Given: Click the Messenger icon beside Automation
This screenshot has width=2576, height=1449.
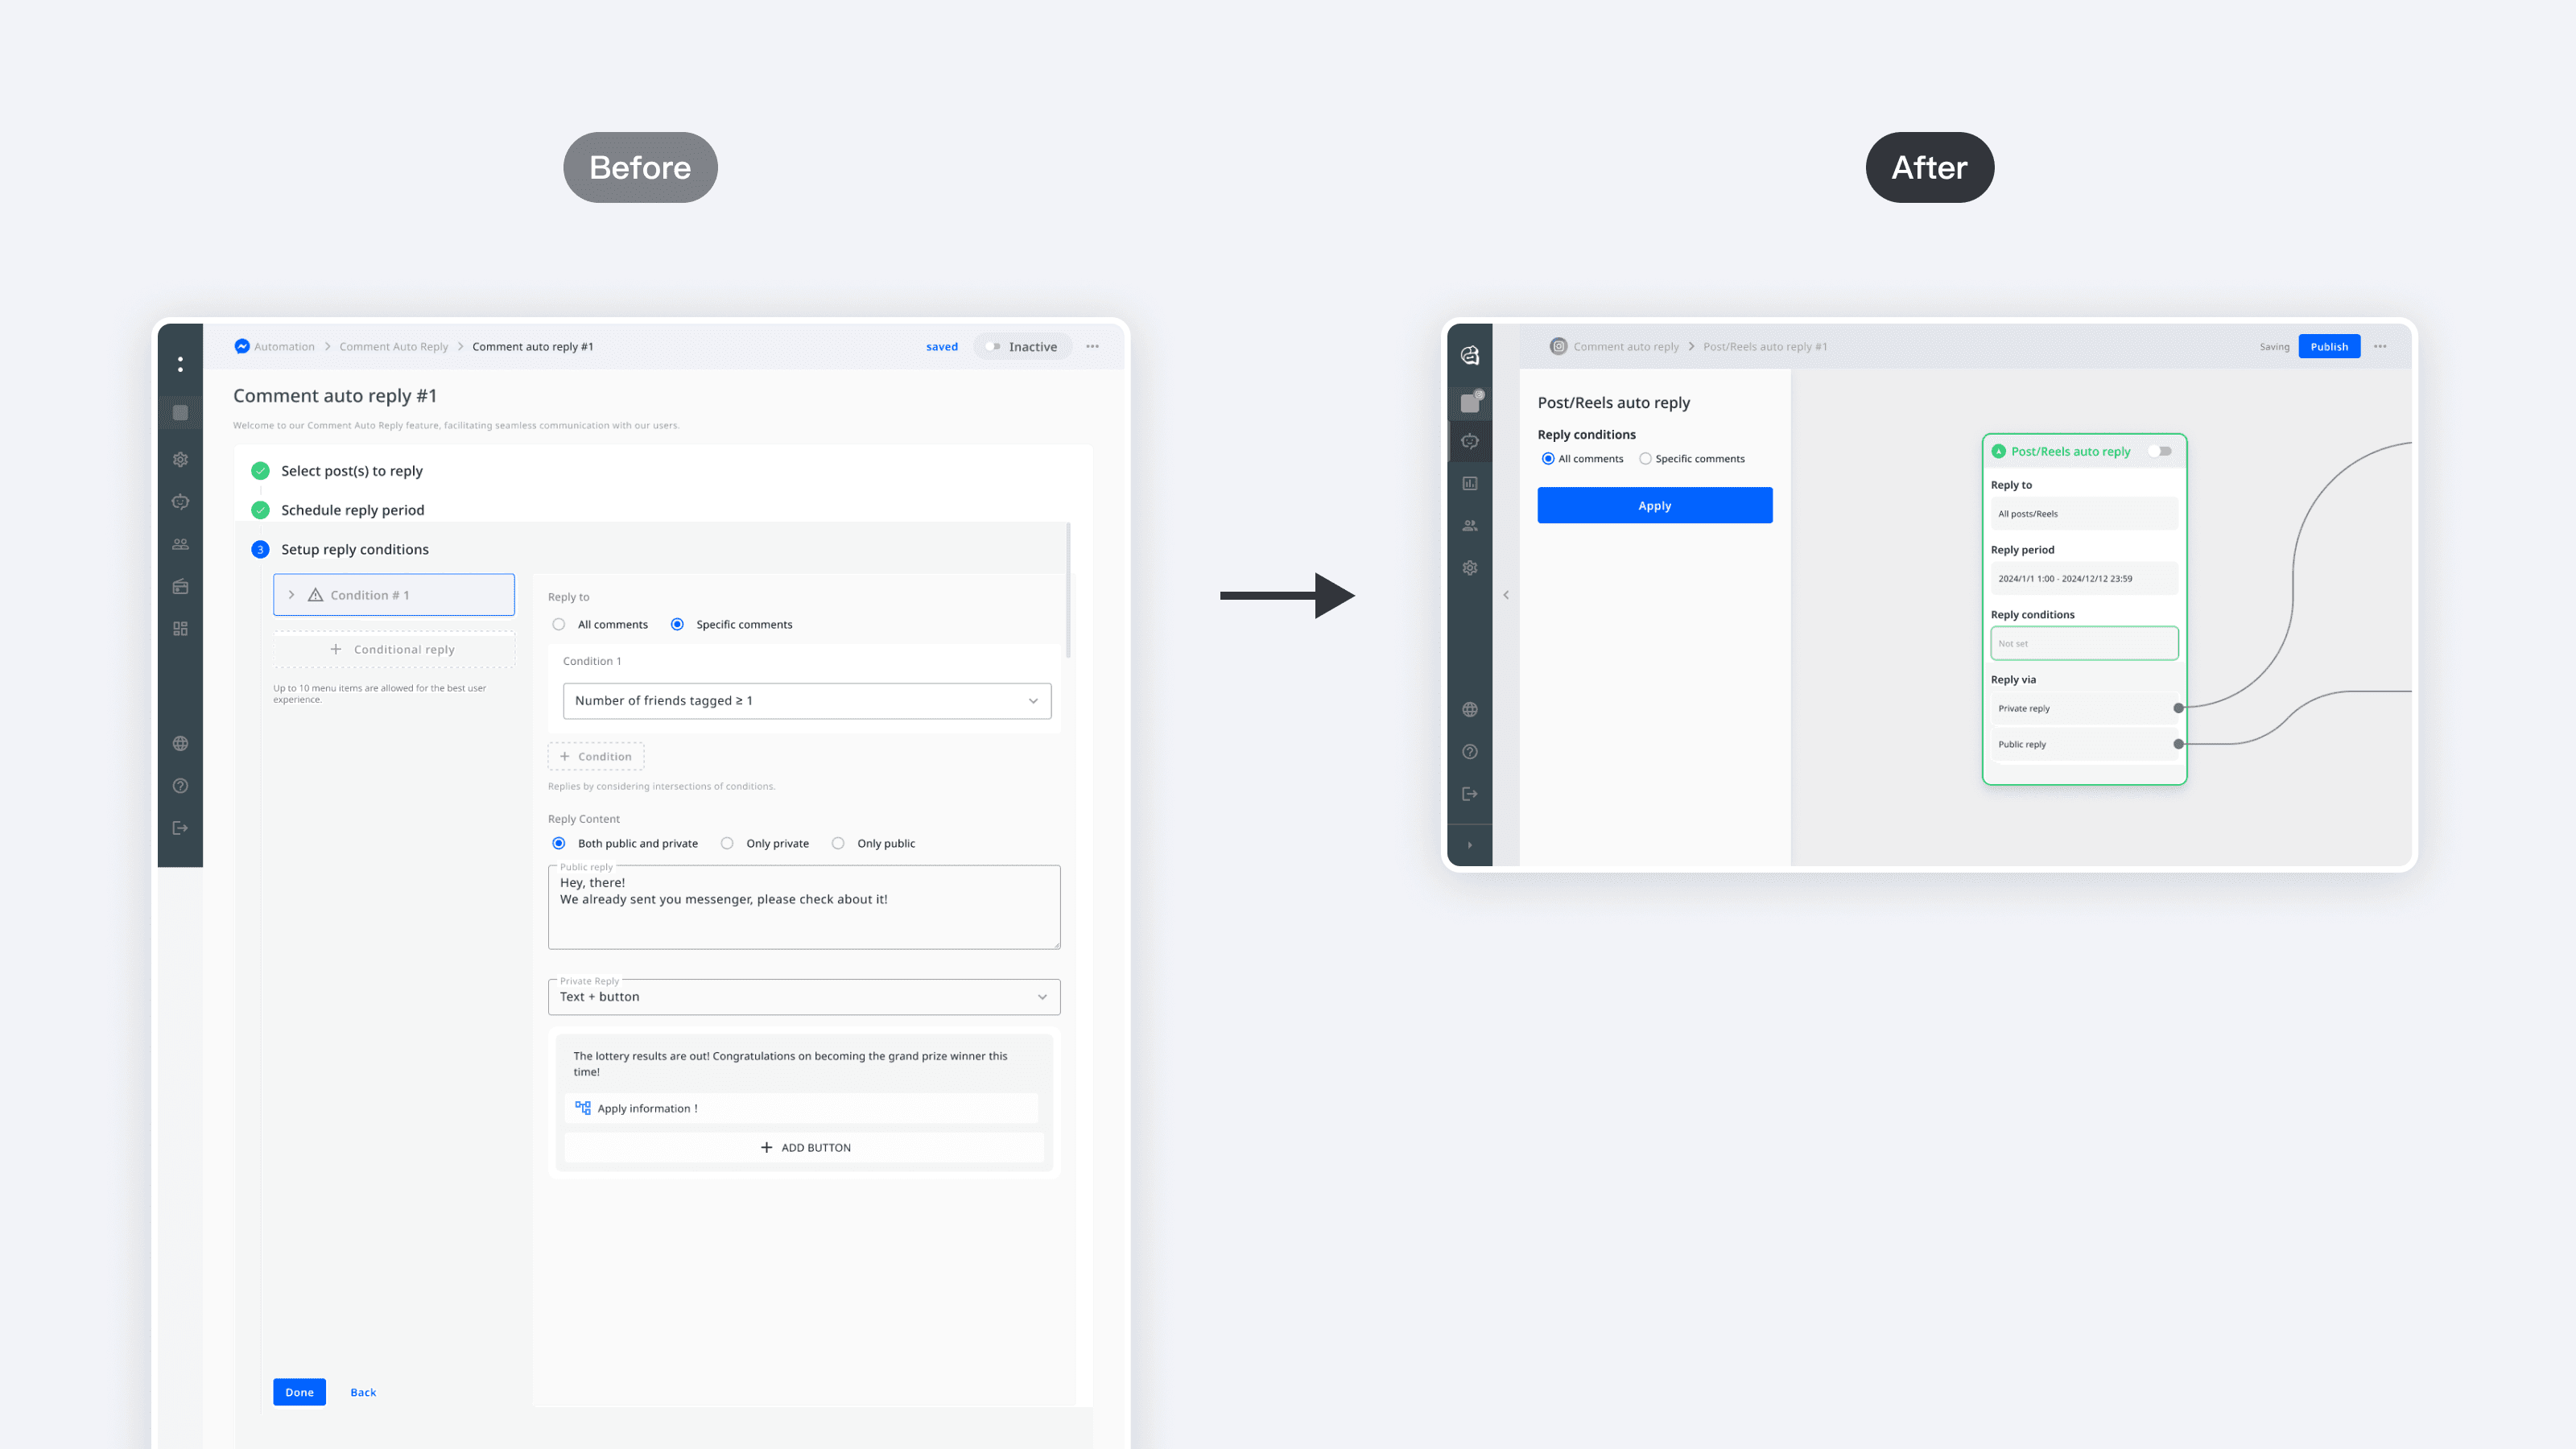Looking at the screenshot, I should coord(241,346).
